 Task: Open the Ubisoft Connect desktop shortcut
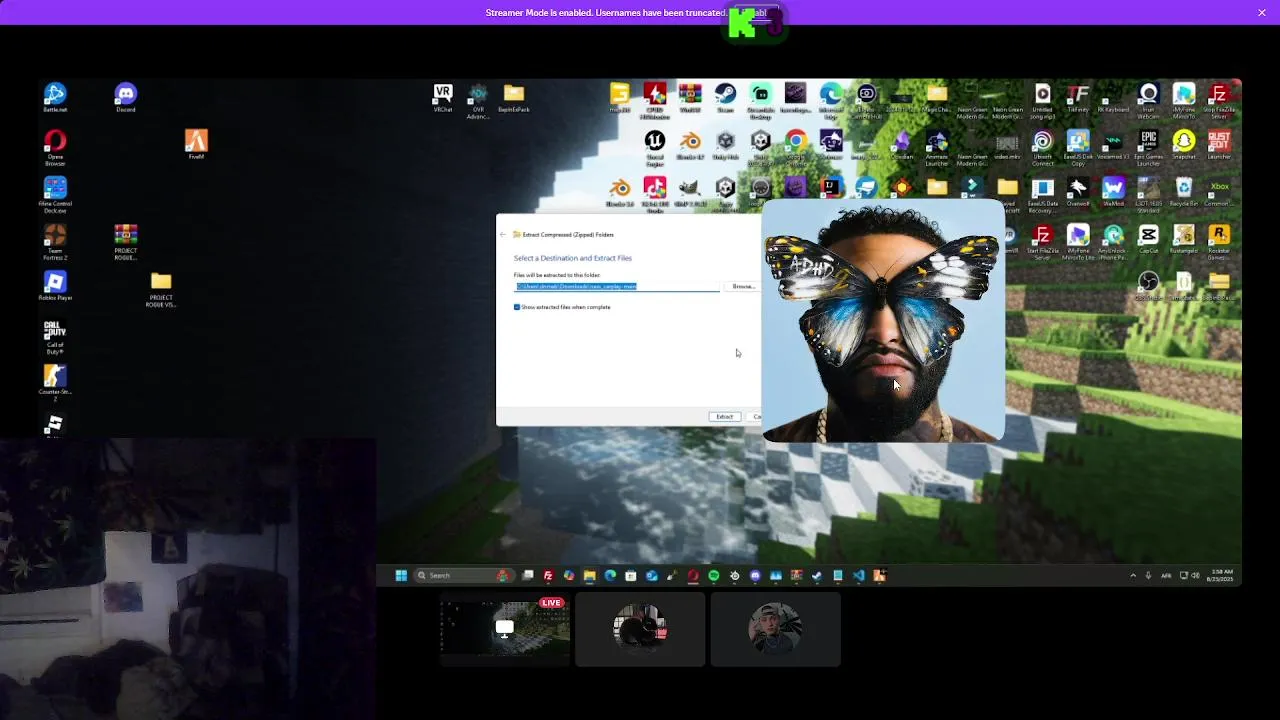click(x=1043, y=146)
